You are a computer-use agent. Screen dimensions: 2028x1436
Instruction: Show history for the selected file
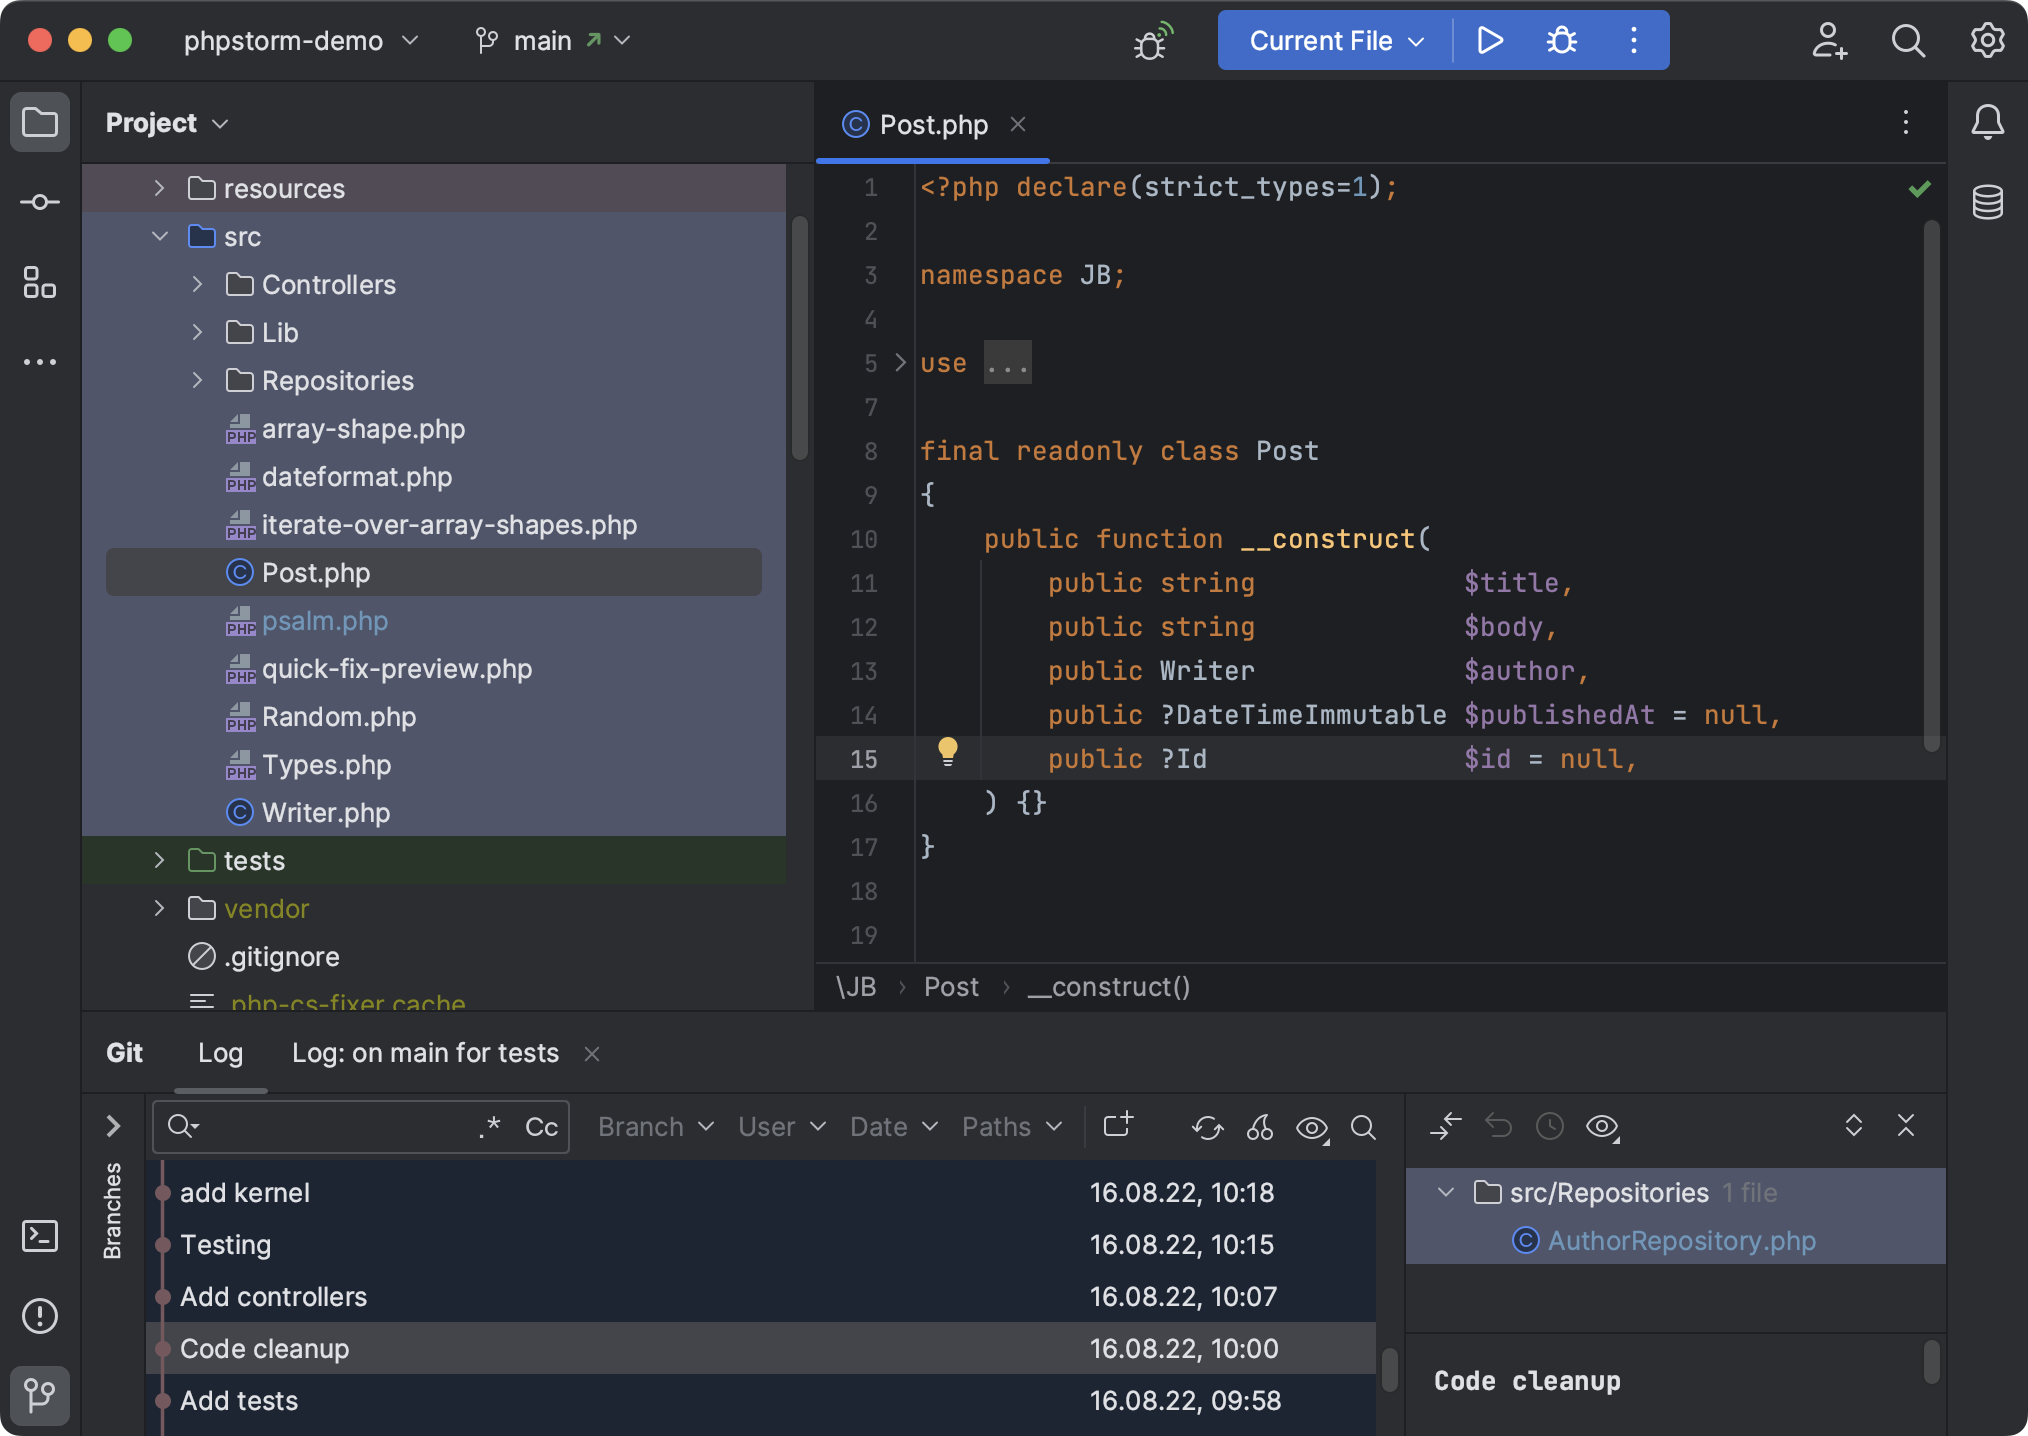[1550, 1126]
